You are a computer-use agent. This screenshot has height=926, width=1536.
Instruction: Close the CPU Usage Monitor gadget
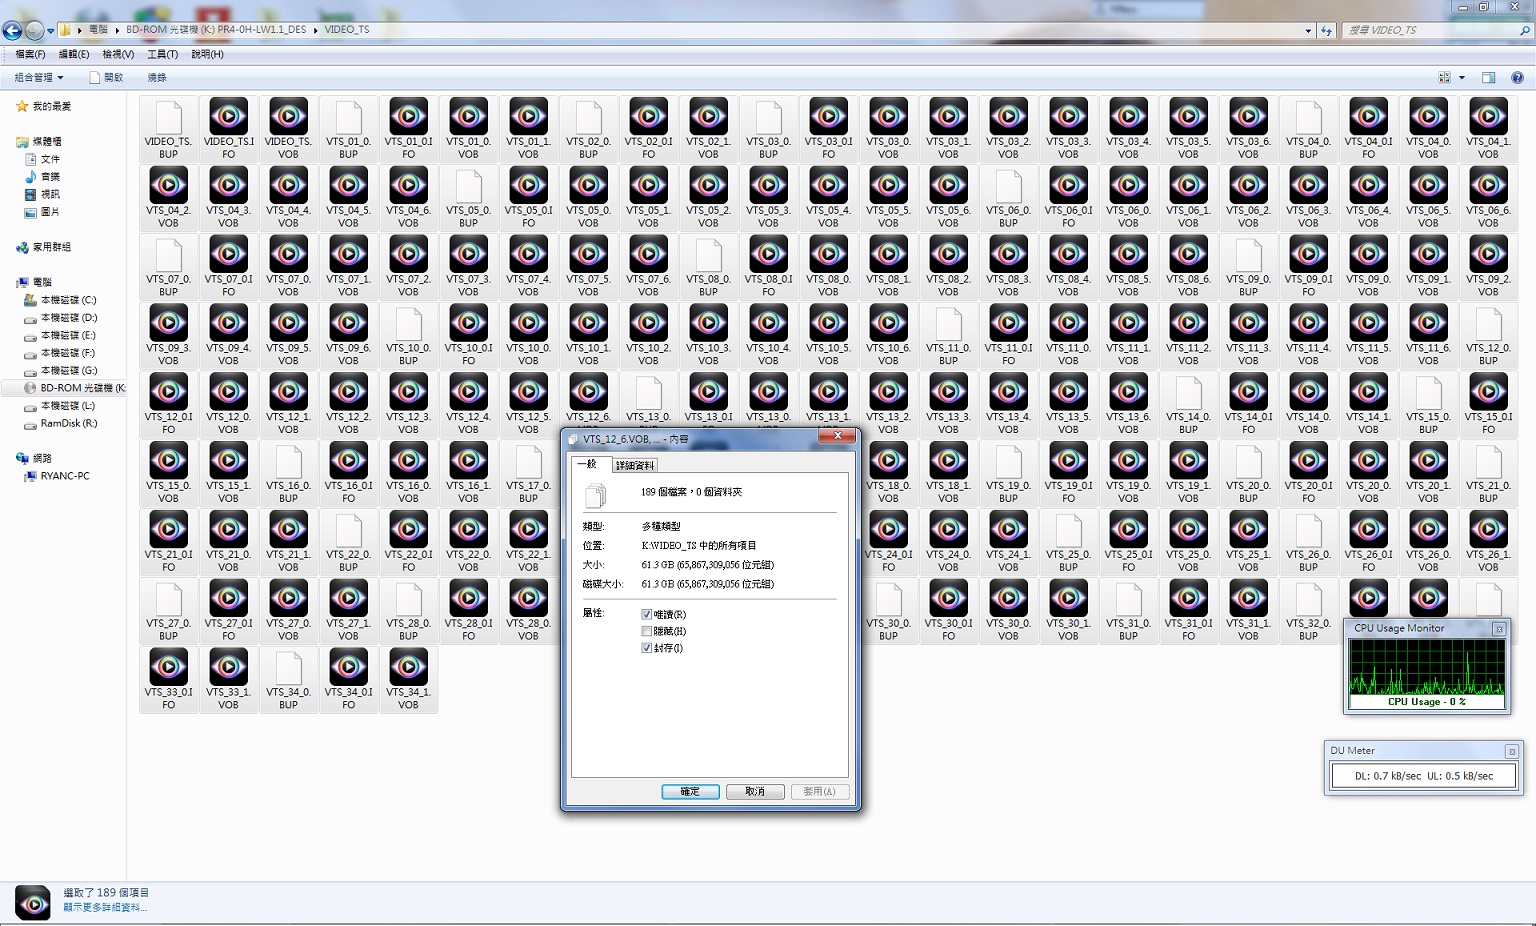tap(1499, 629)
